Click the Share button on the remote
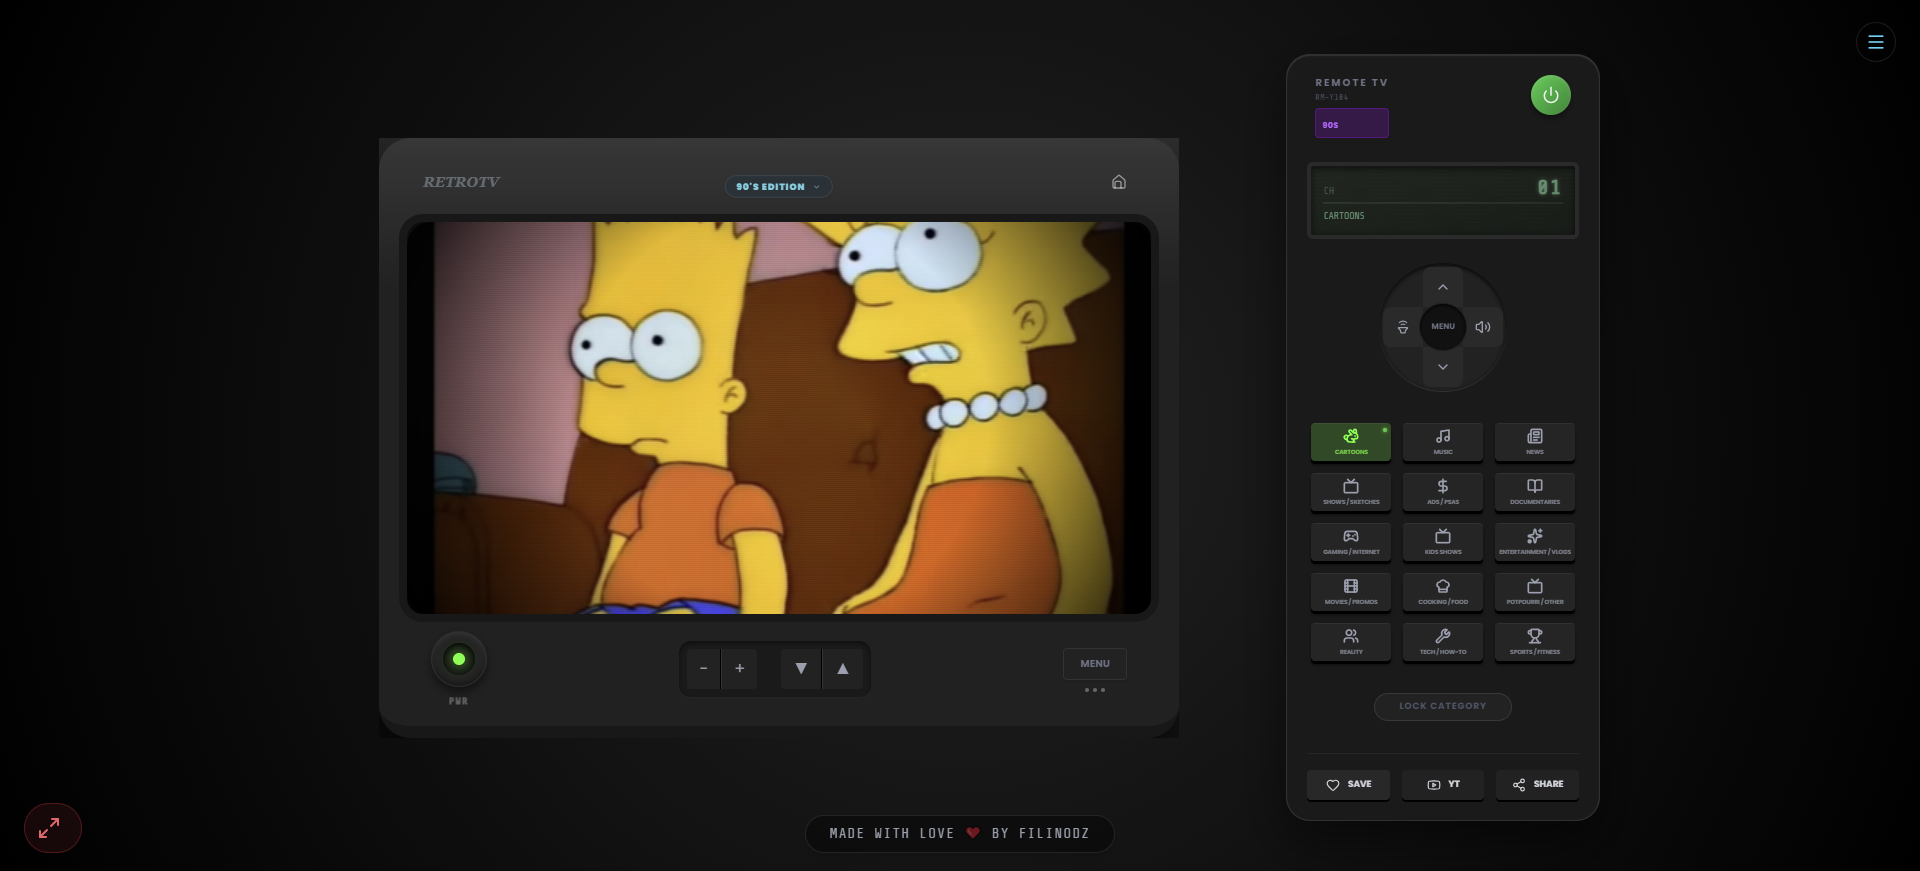The image size is (1920, 871). (x=1537, y=784)
